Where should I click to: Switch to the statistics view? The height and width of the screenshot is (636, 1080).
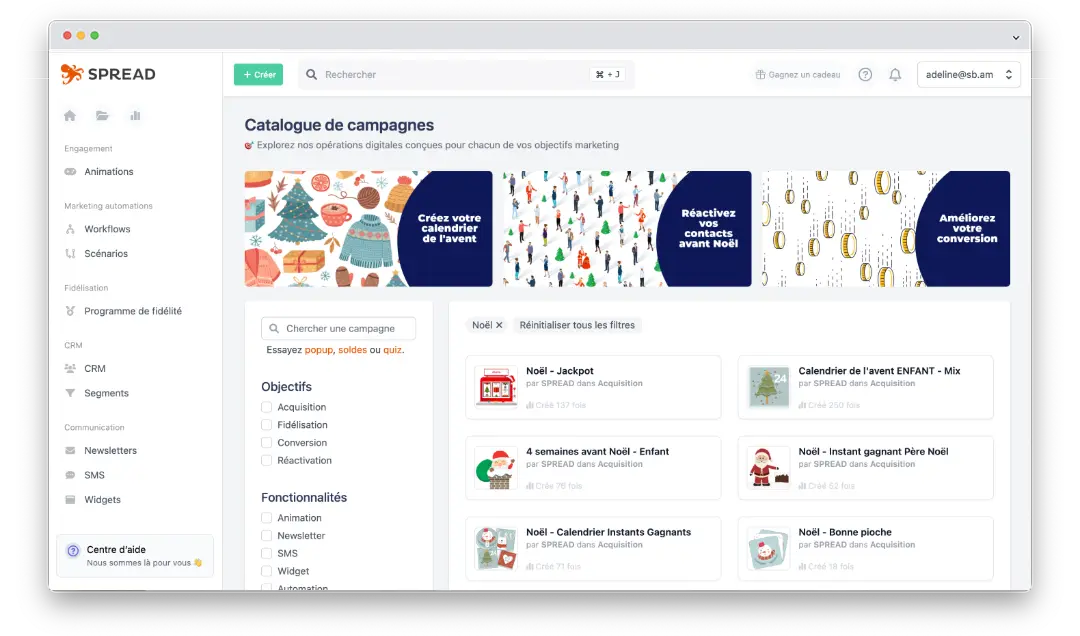(x=135, y=115)
